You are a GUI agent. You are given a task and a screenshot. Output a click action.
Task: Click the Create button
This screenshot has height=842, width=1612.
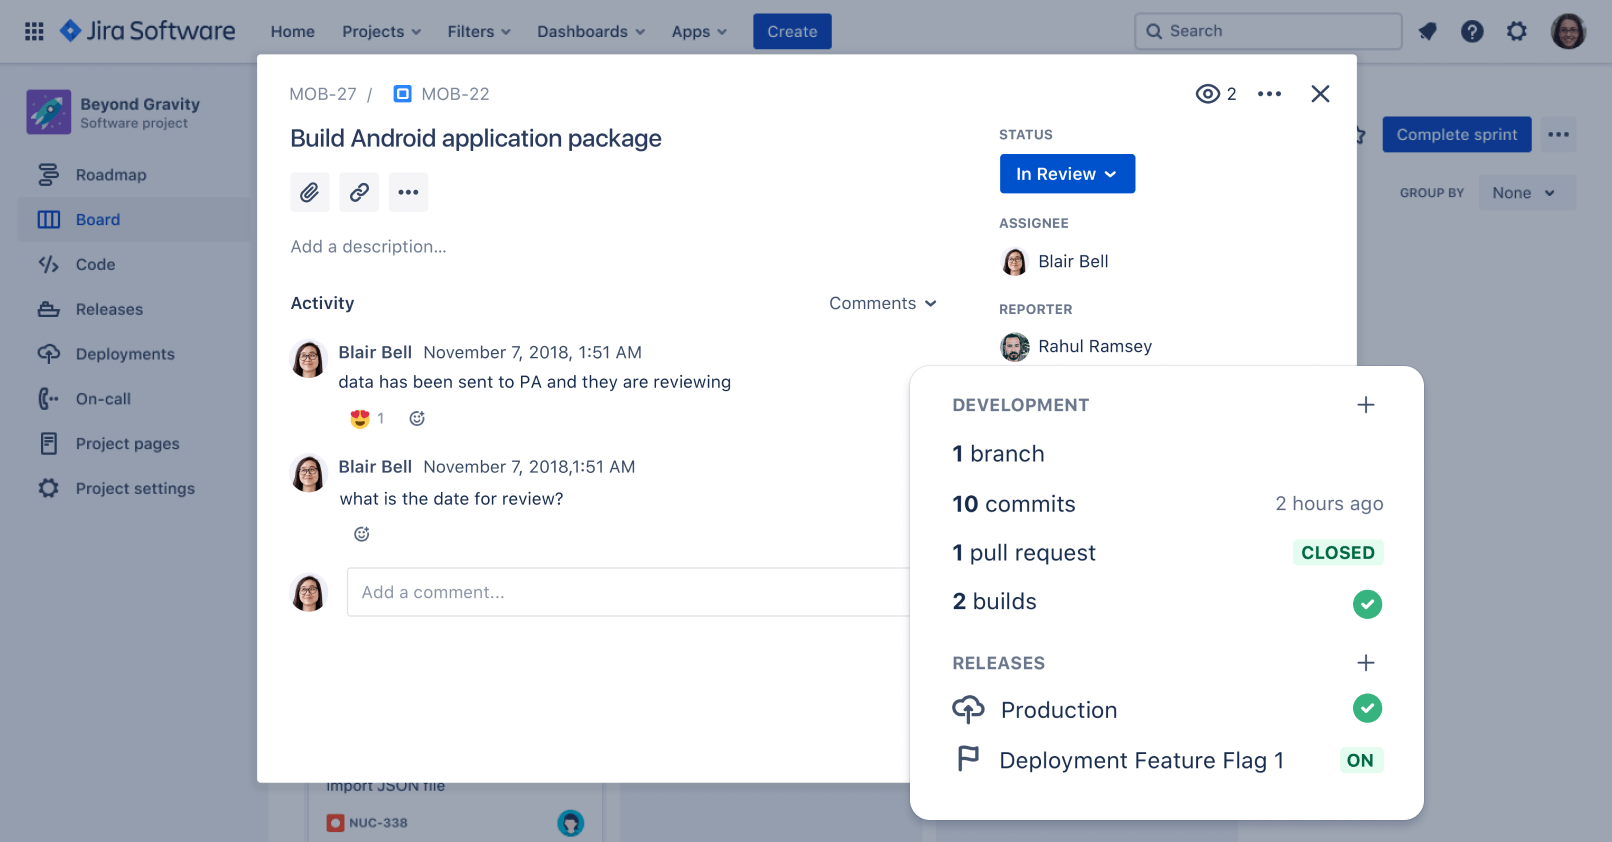click(792, 32)
